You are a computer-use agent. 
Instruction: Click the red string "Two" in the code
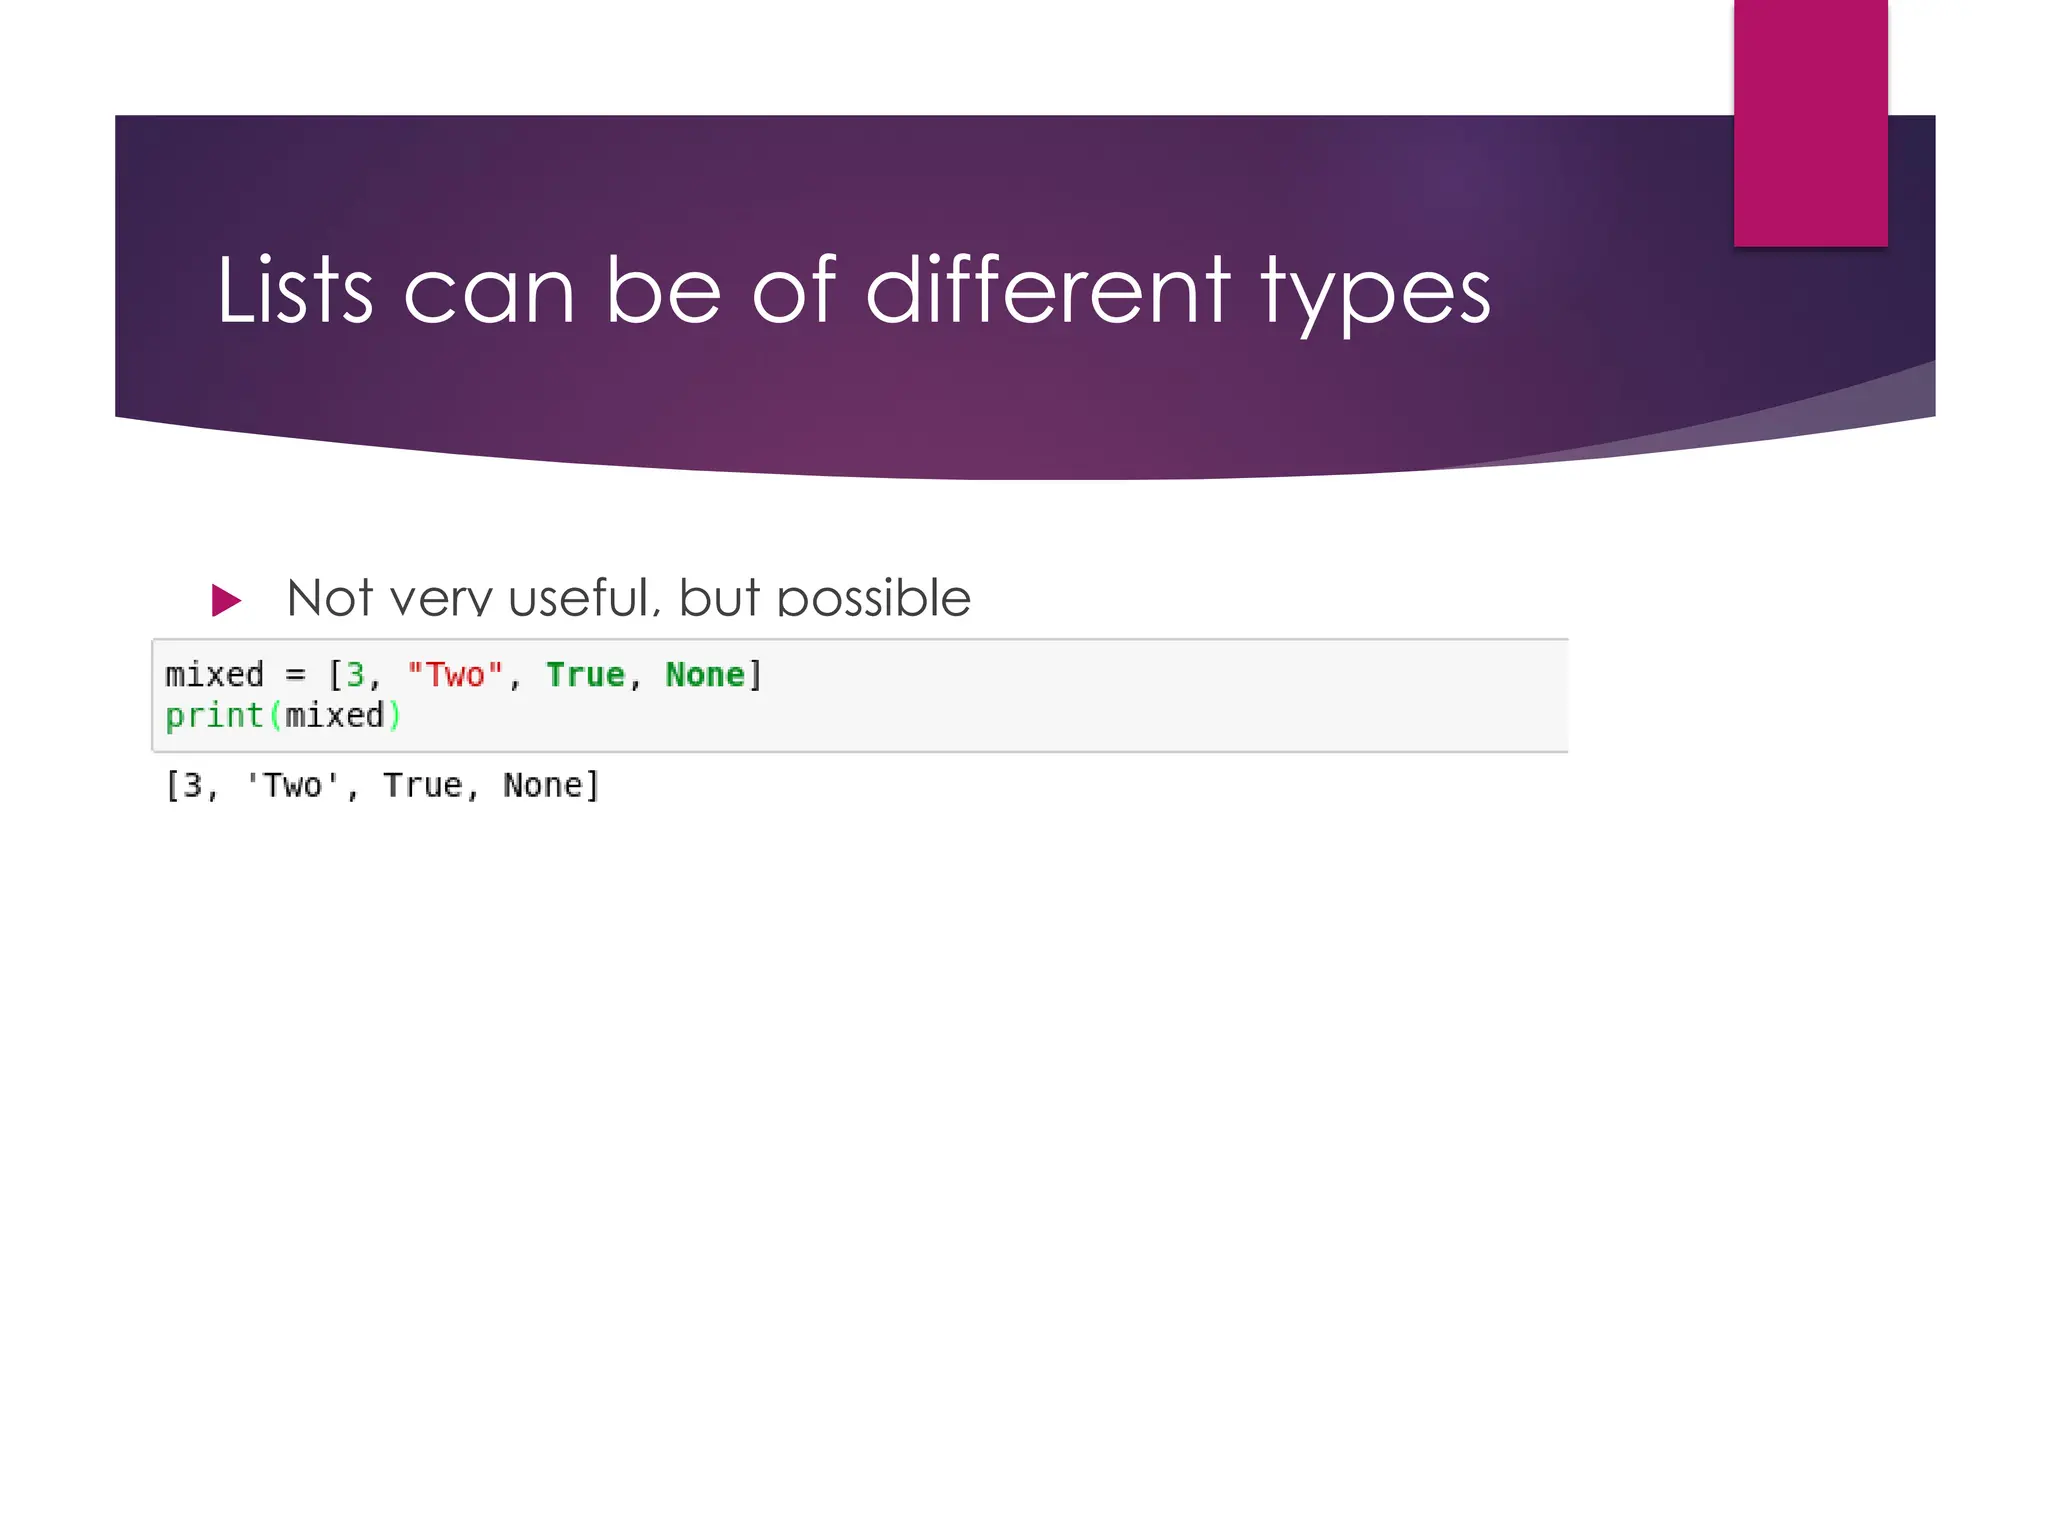[x=455, y=675]
